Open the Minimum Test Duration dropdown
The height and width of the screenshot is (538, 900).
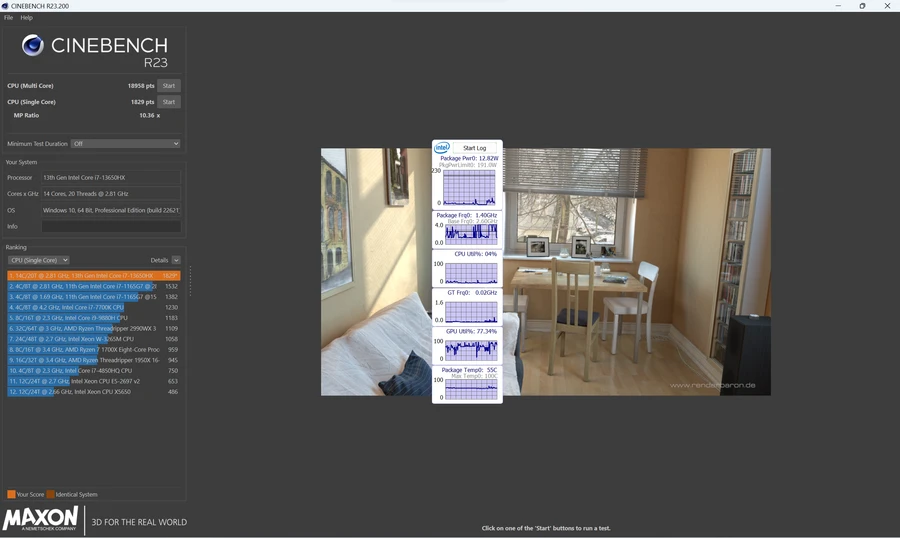pyautogui.click(x=126, y=144)
